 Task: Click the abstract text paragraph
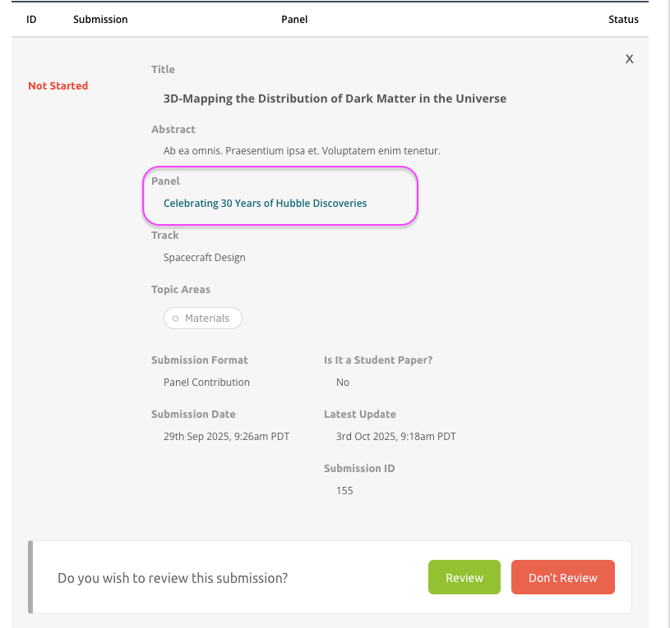tap(301, 151)
